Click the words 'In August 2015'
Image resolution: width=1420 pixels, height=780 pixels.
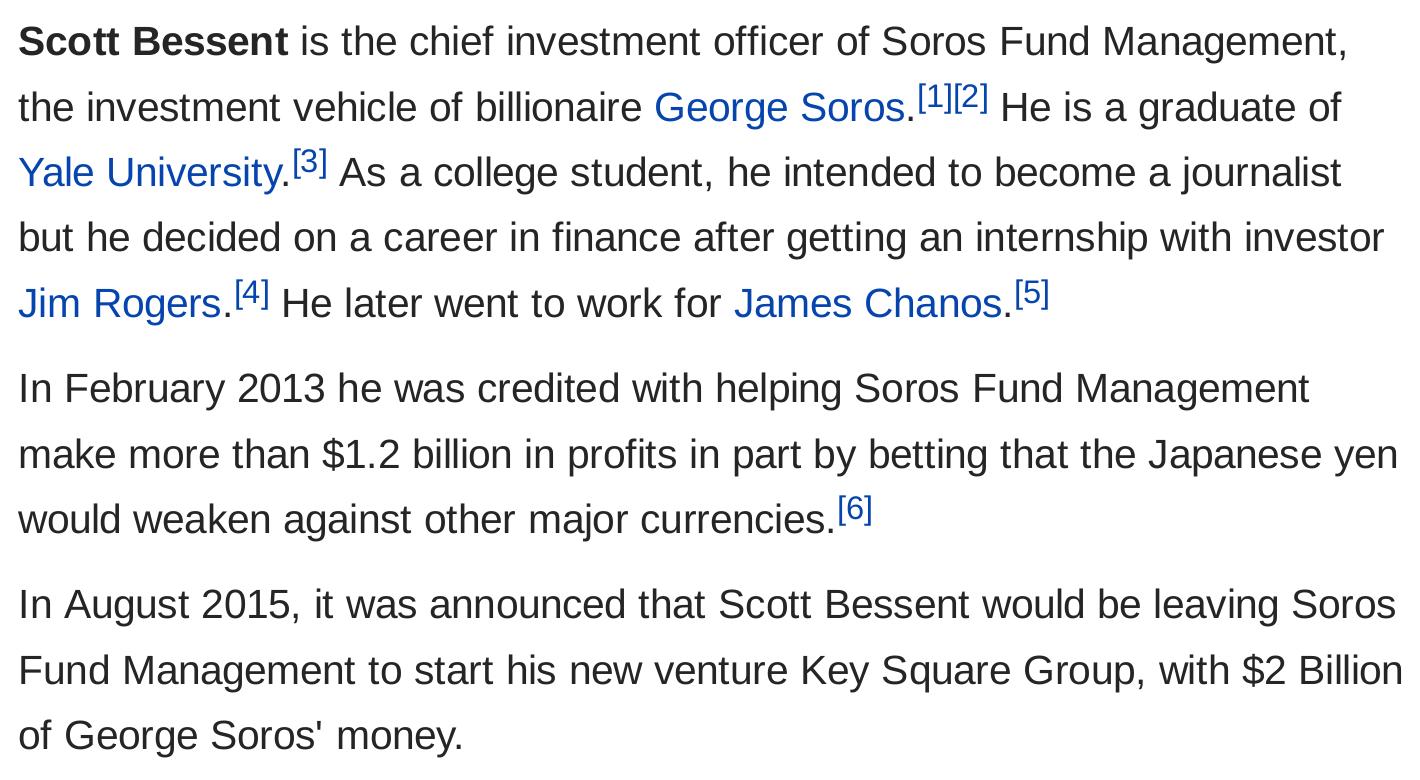pyautogui.click(x=154, y=605)
